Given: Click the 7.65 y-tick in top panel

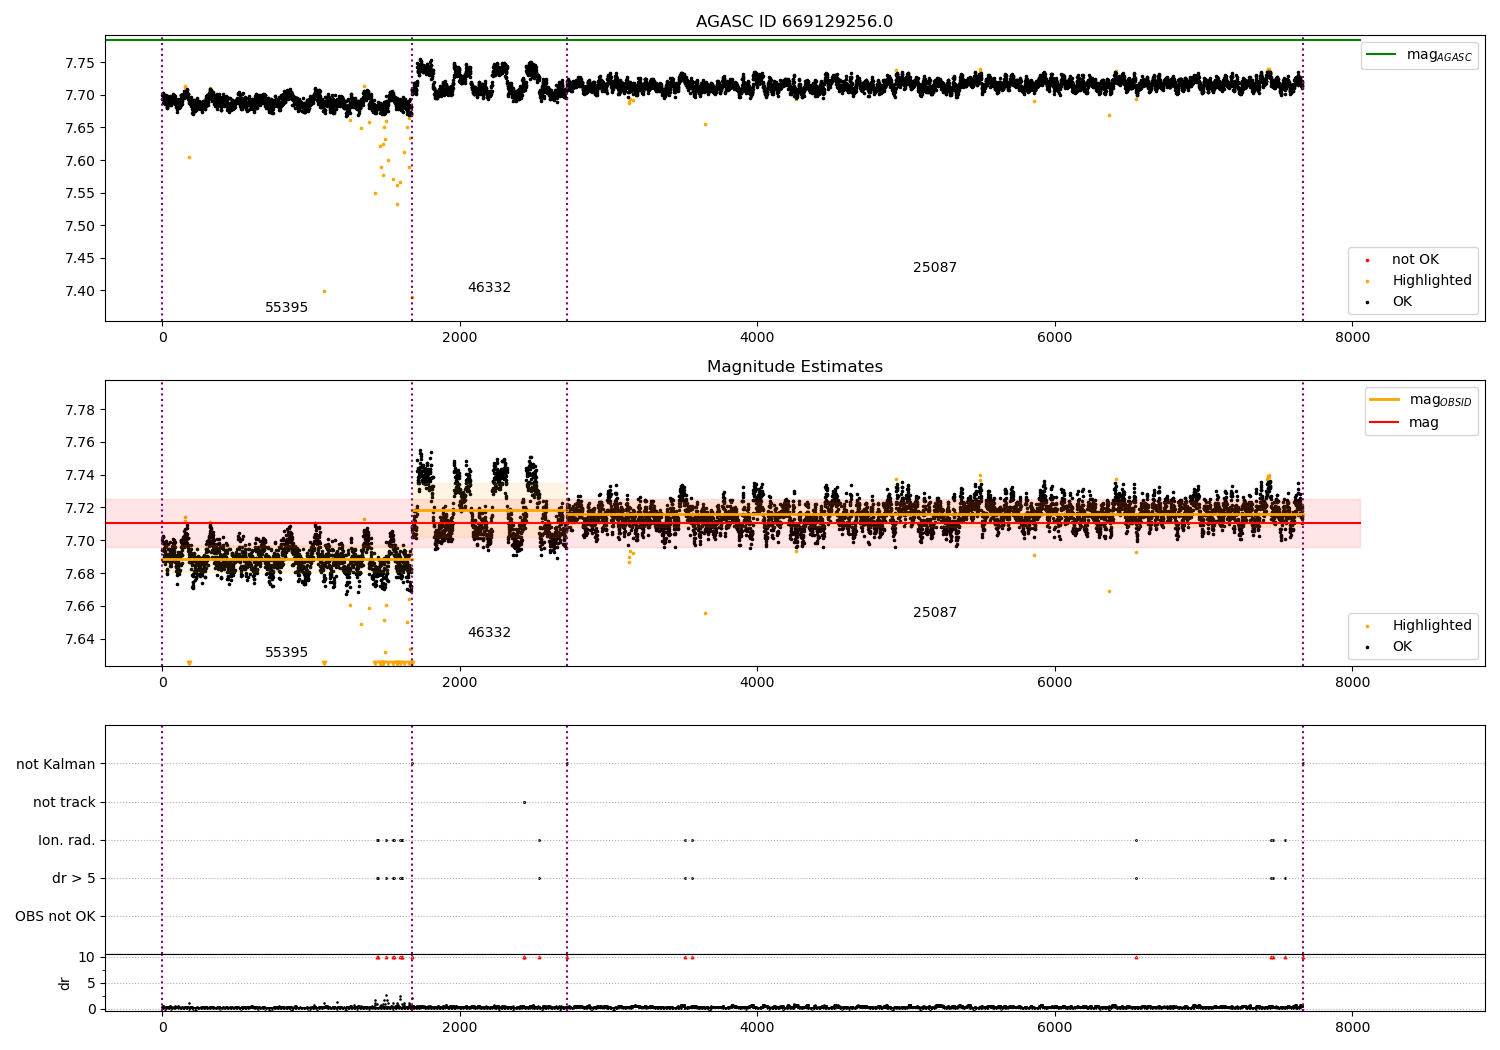Looking at the screenshot, I should point(80,128).
